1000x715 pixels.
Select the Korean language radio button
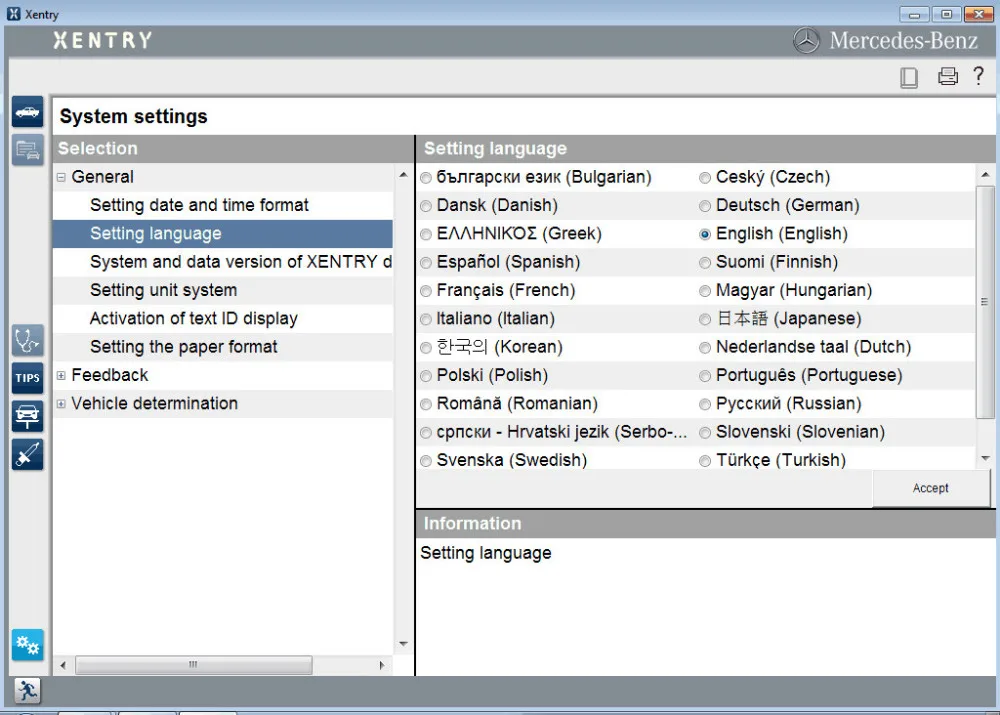426,348
